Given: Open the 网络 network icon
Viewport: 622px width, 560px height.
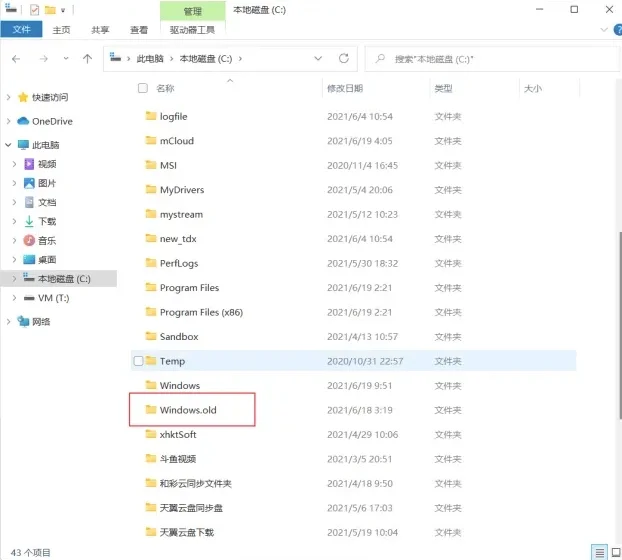Looking at the screenshot, I should click(23, 321).
